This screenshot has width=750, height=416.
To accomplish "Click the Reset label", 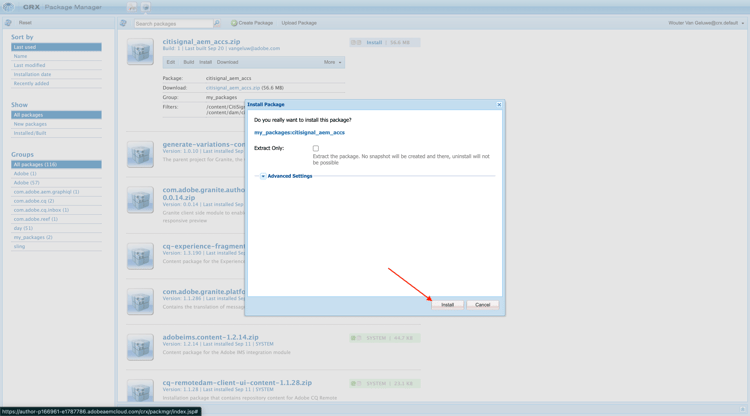I will (x=25, y=22).
